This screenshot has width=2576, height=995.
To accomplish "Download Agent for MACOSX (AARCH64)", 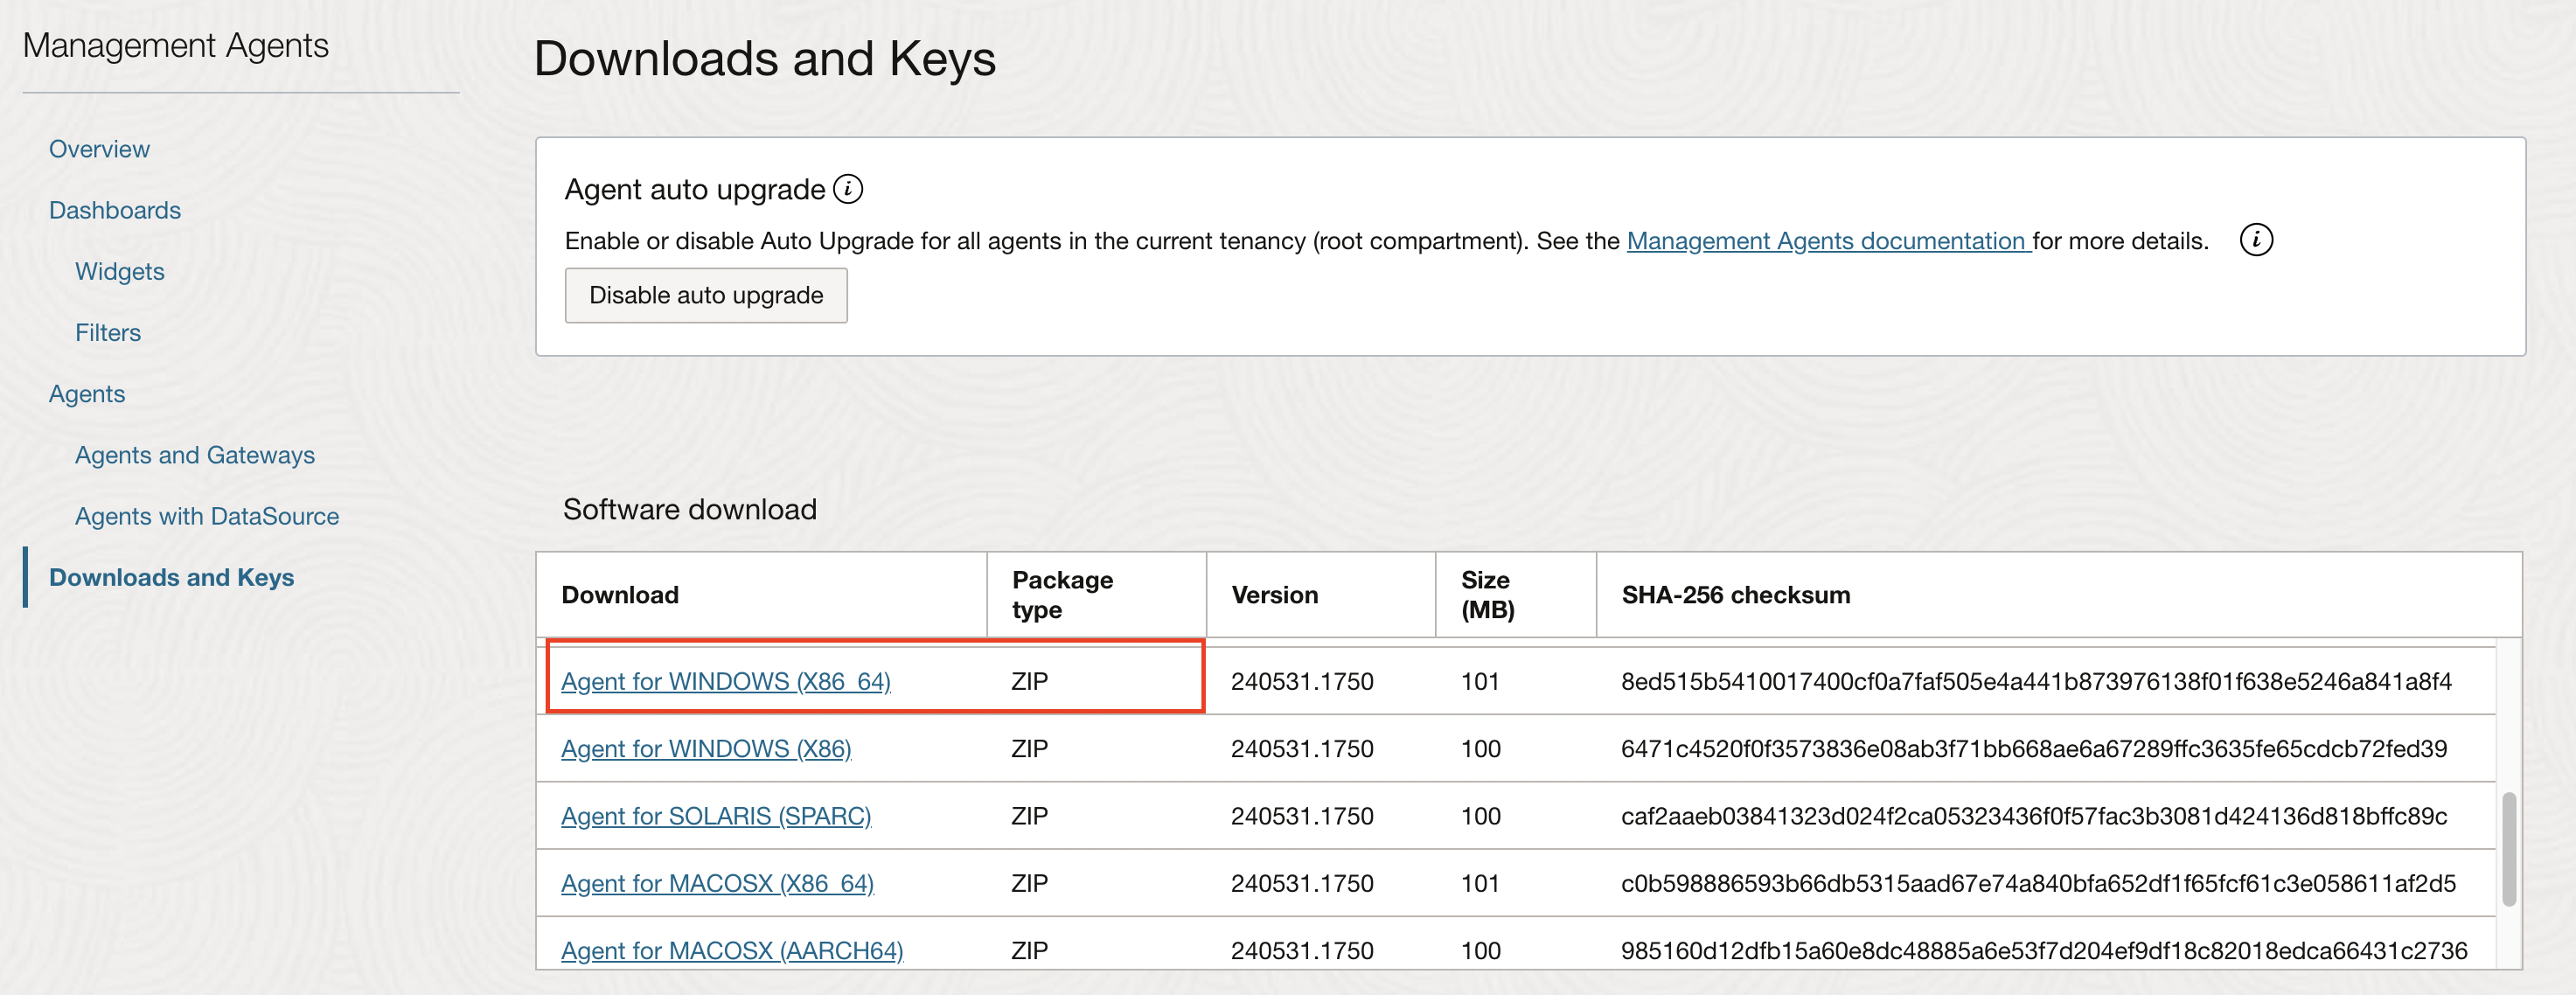I will pyautogui.click(x=732, y=950).
